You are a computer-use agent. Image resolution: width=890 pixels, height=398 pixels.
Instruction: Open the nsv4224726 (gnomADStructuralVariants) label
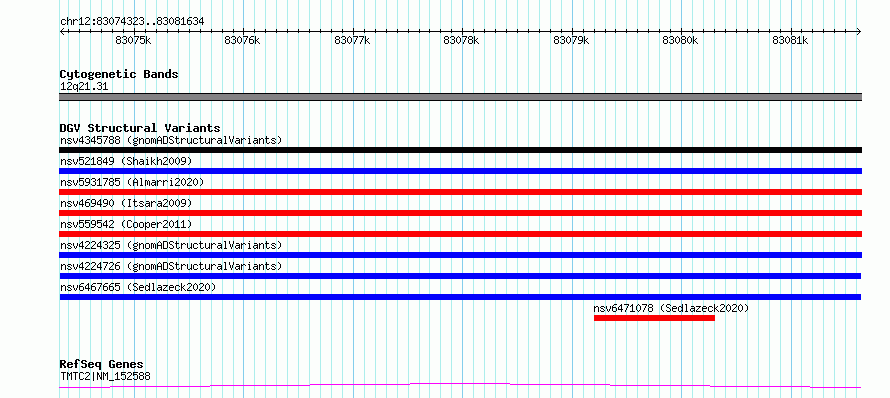171,266
